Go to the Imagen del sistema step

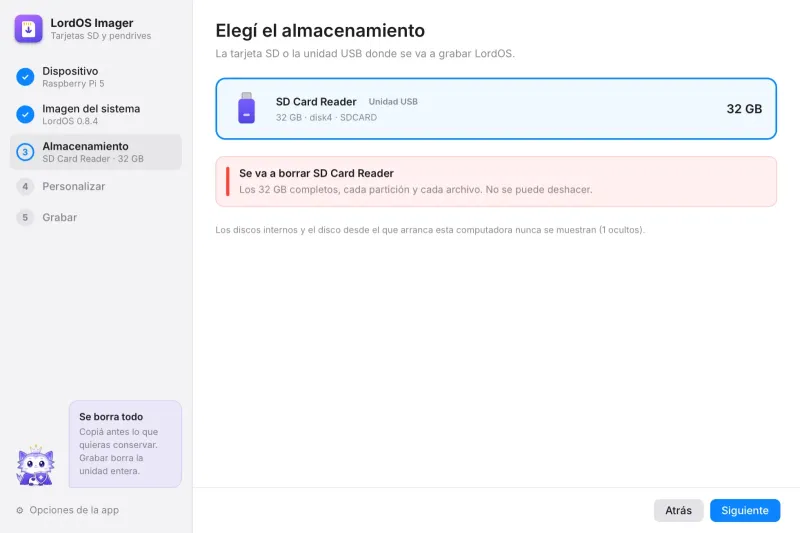point(95,114)
